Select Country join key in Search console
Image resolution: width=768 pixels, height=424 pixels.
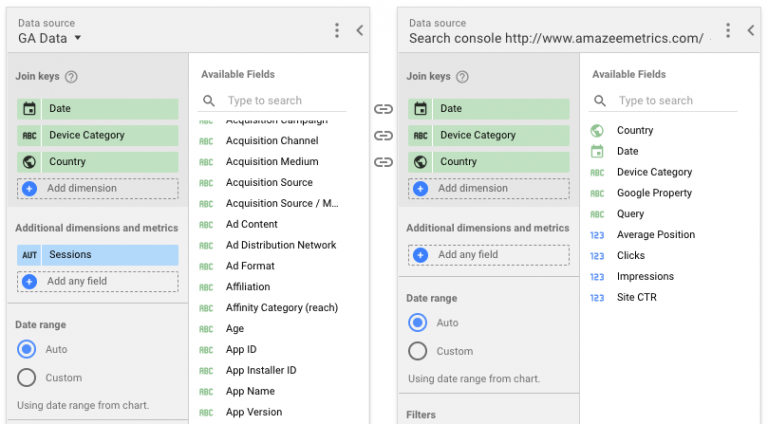[x=489, y=162]
